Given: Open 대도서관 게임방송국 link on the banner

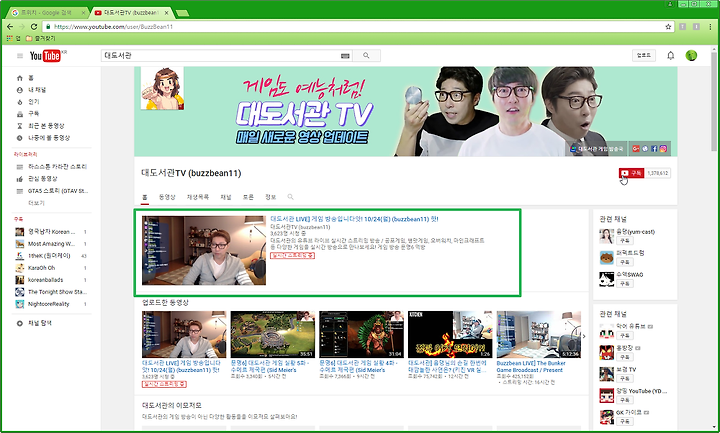Looking at the screenshot, I should tap(597, 149).
